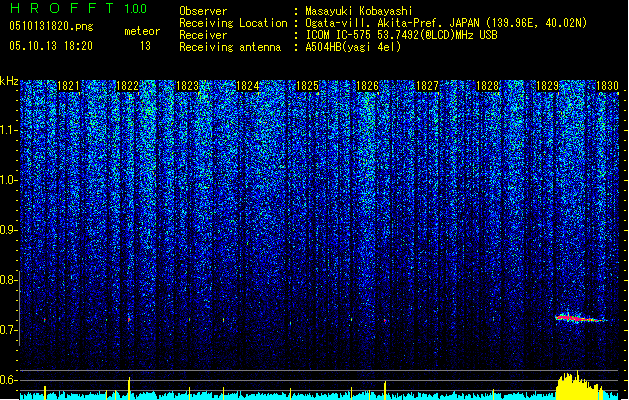629x400 pixels.
Task: Click antenna value A504HB(yagi 4el)
Action: [353, 47]
